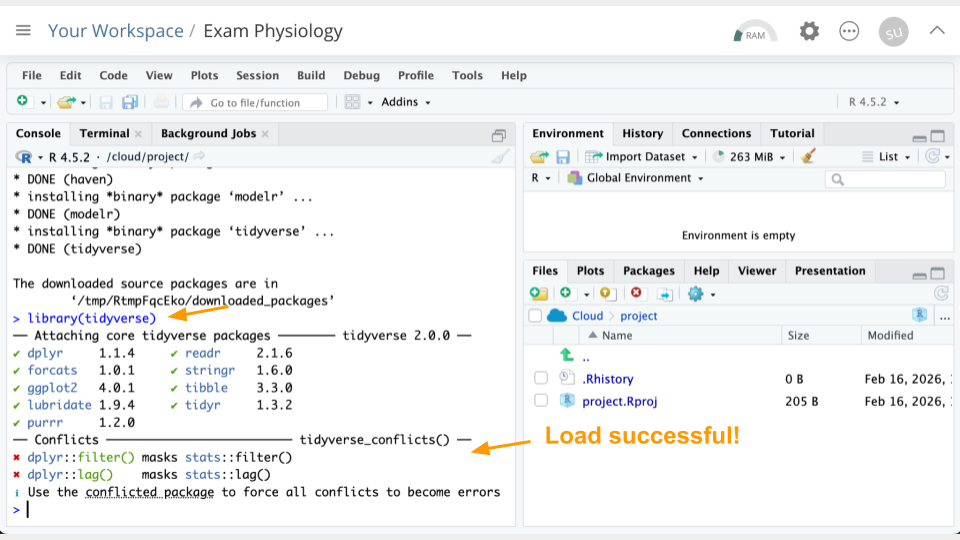This screenshot has width=960, height=540.
Task: Clear environment objects with broom icon
Action: (808, 157)
